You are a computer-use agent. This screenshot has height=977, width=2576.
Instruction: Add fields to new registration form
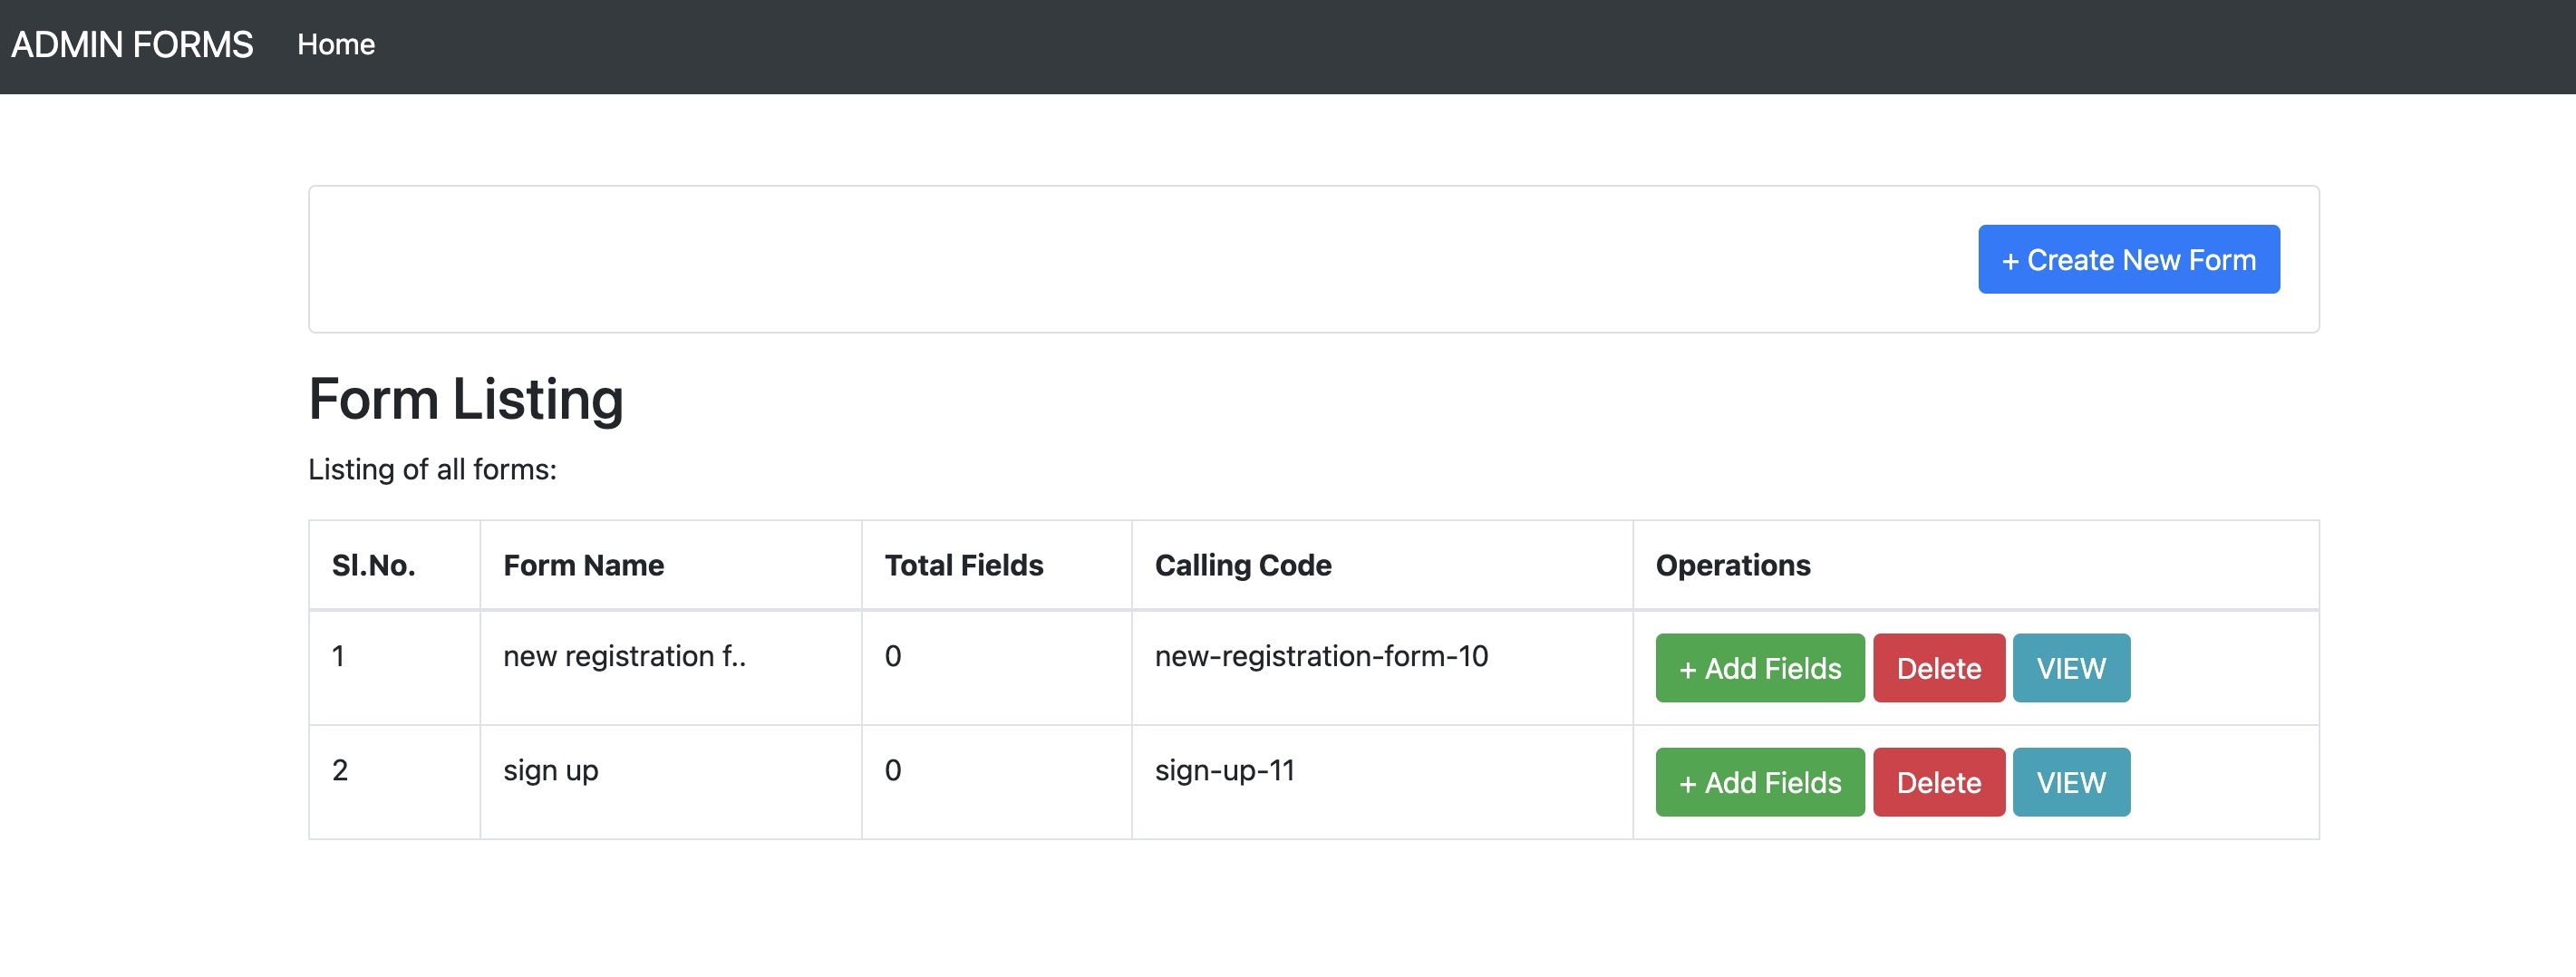1759,668
